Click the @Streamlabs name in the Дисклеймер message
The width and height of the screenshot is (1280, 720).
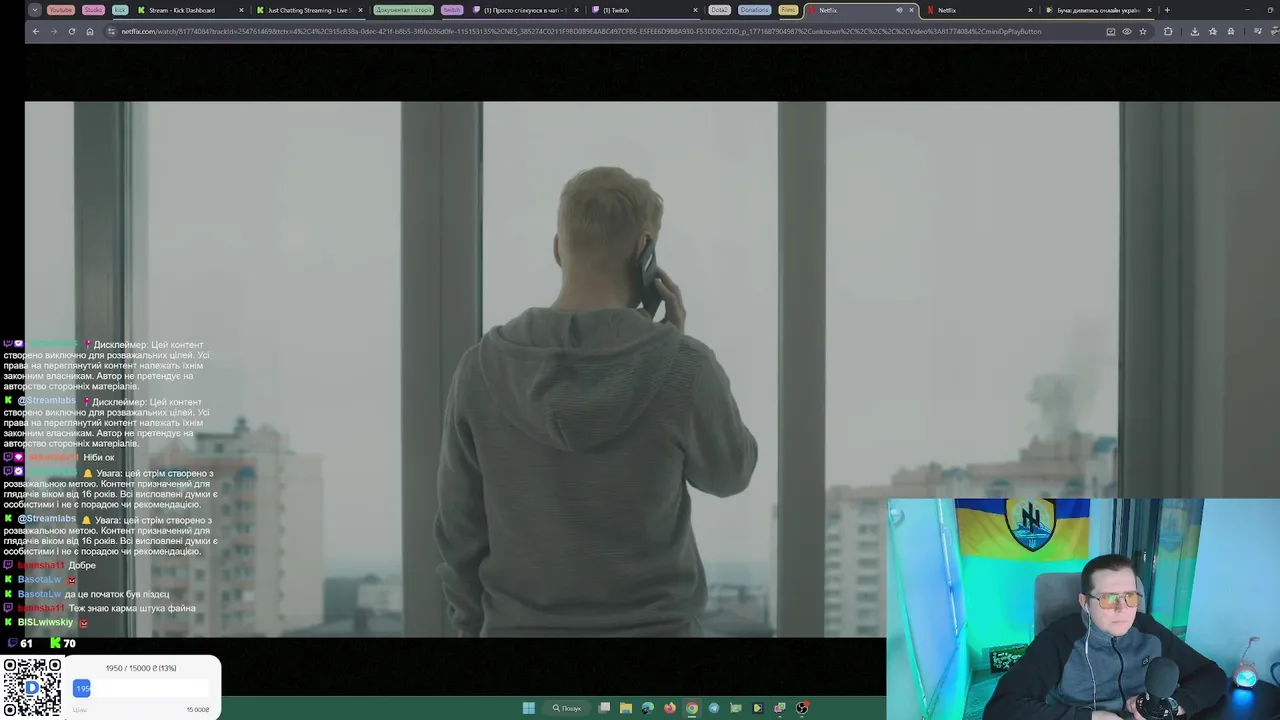(47, 401)
